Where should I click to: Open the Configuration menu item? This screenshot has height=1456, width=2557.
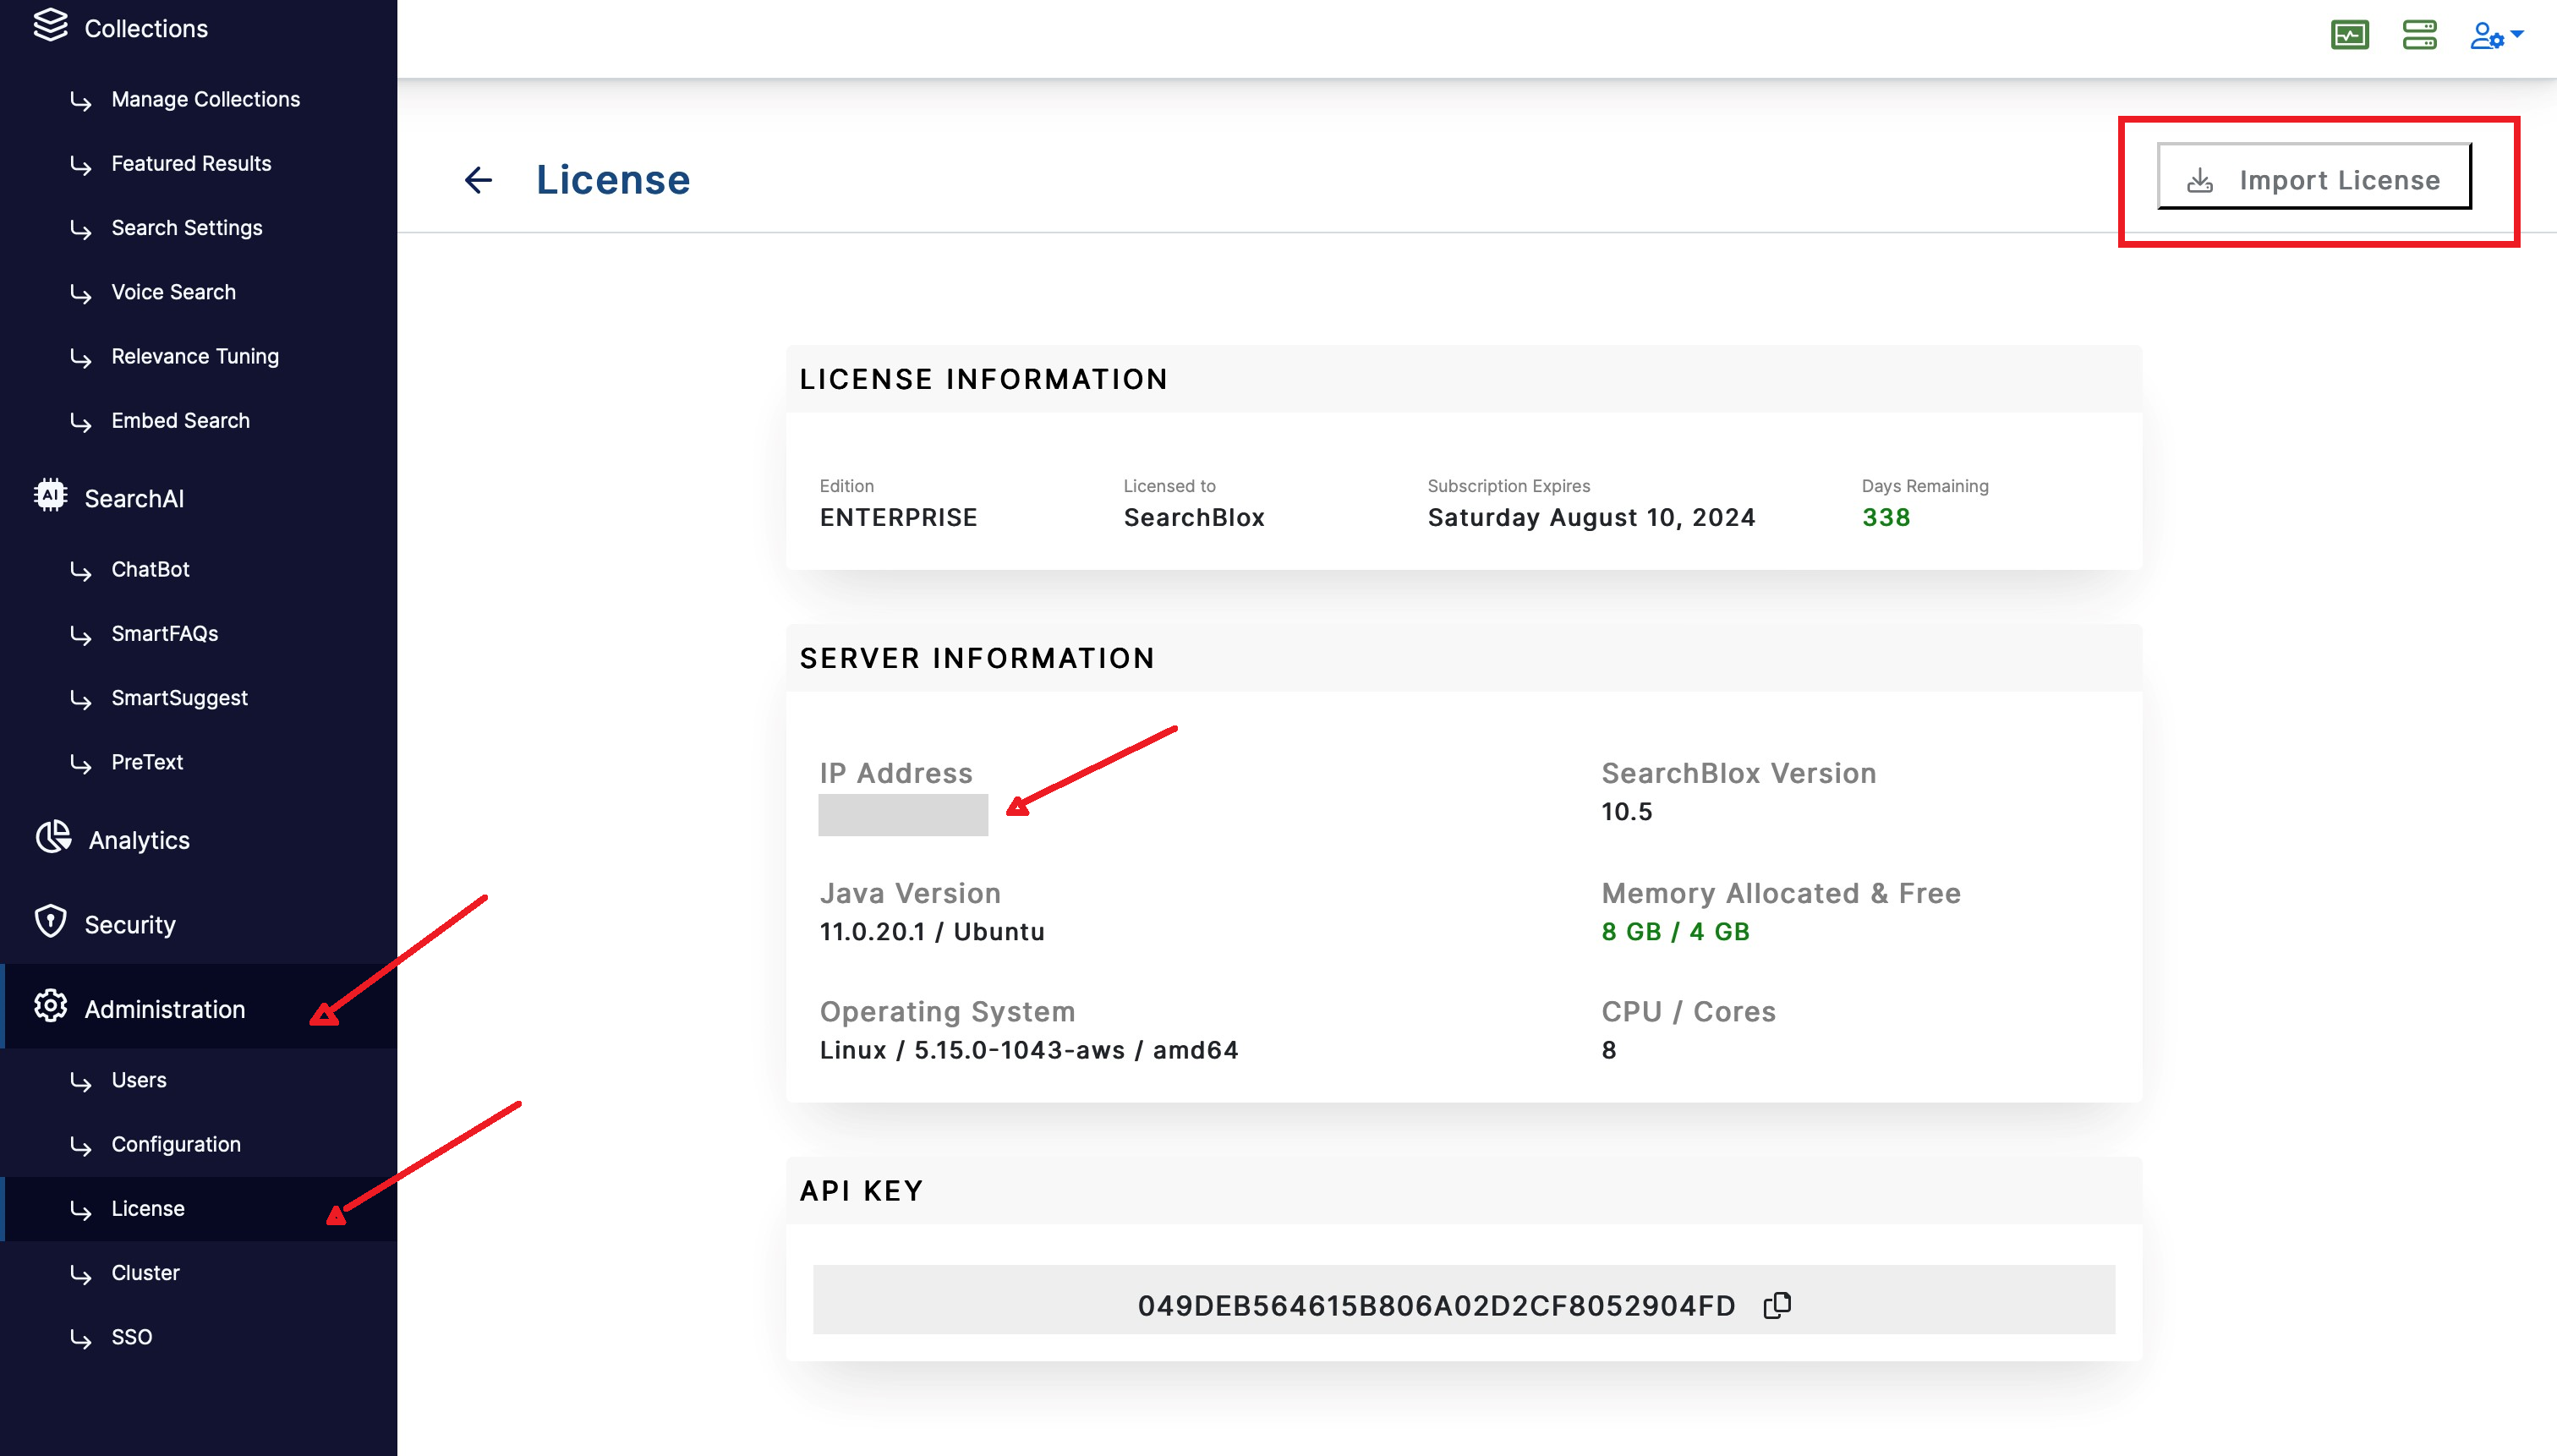point(176,1144)
